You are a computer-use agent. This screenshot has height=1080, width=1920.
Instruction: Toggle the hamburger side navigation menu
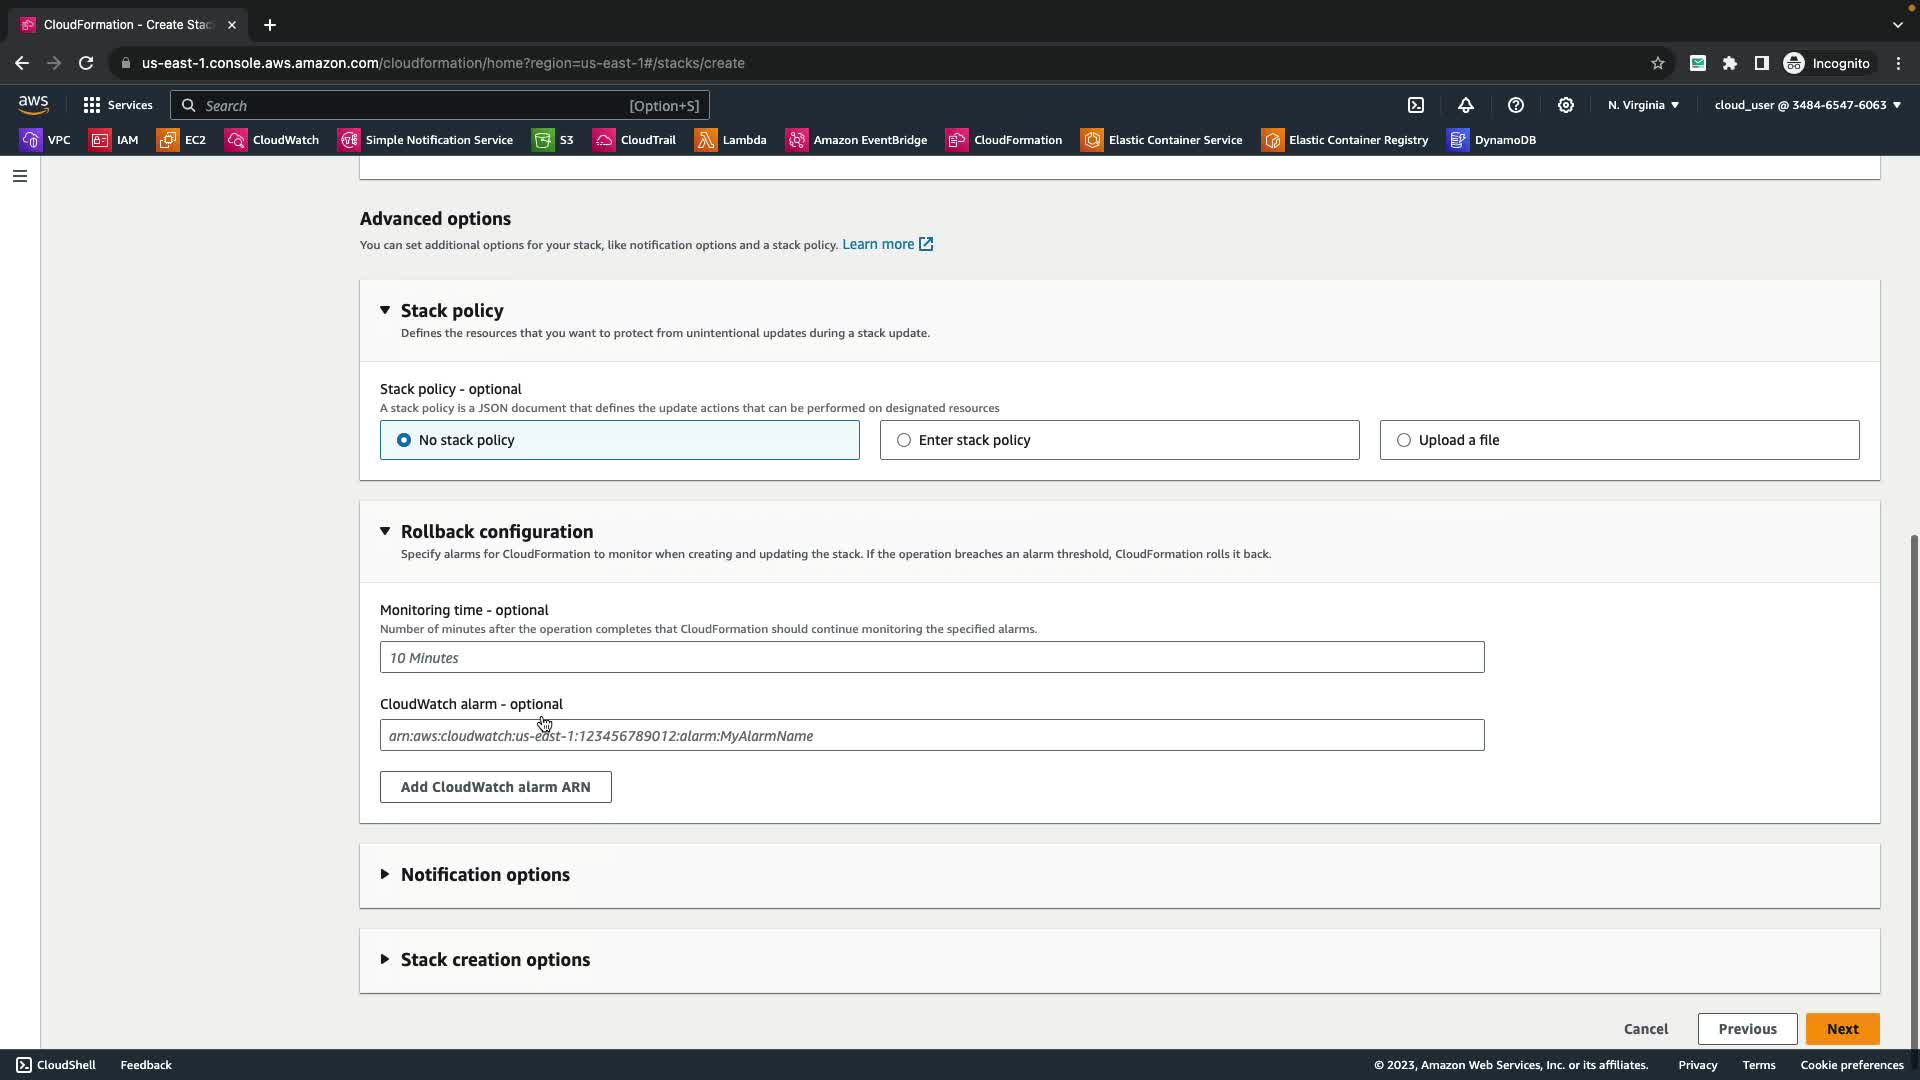point(19,176)
